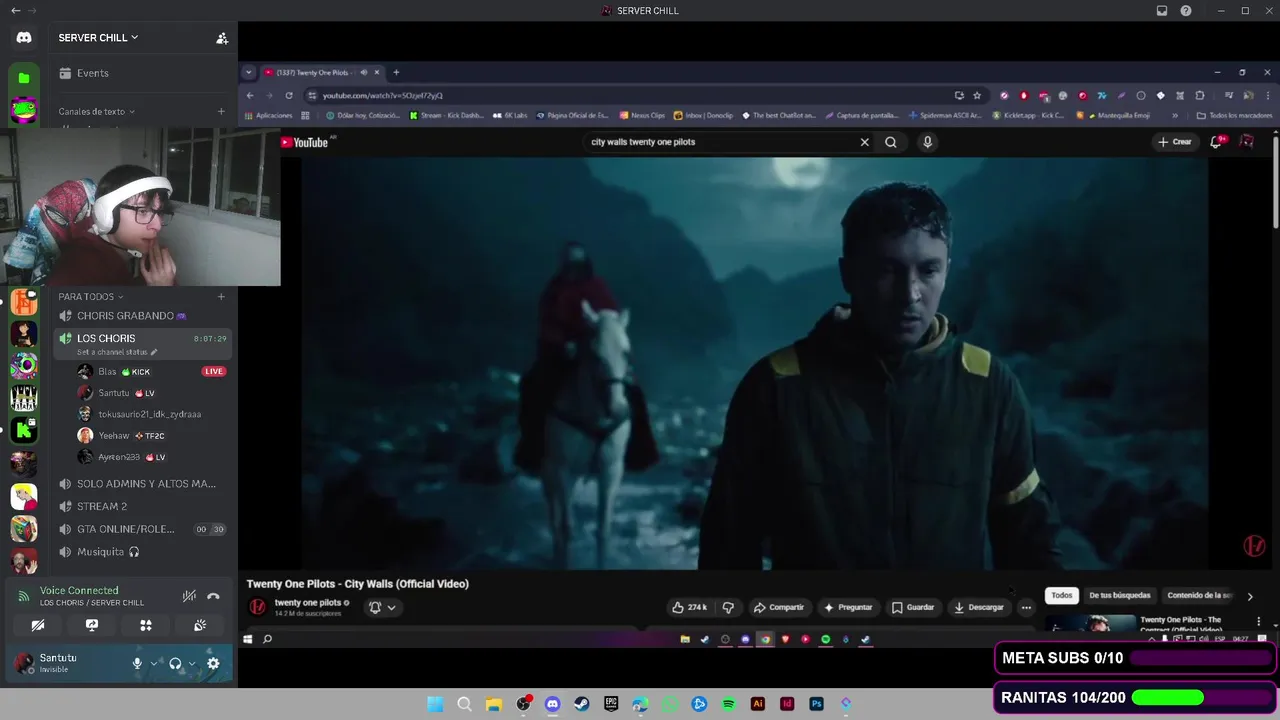Screen dimensions: 1280x720
Task: Save the video with Guardar
Action: [x=913, y=607]
